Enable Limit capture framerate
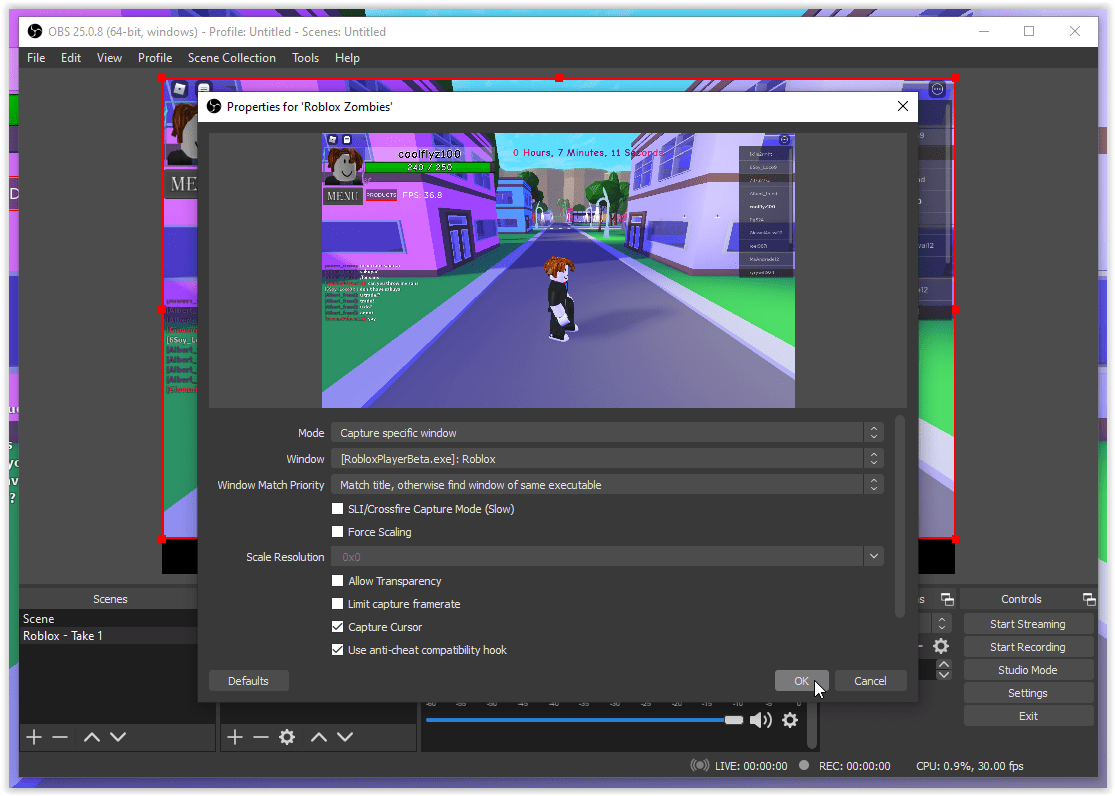The image size is (1115, 796). click(x=338, y=603)
